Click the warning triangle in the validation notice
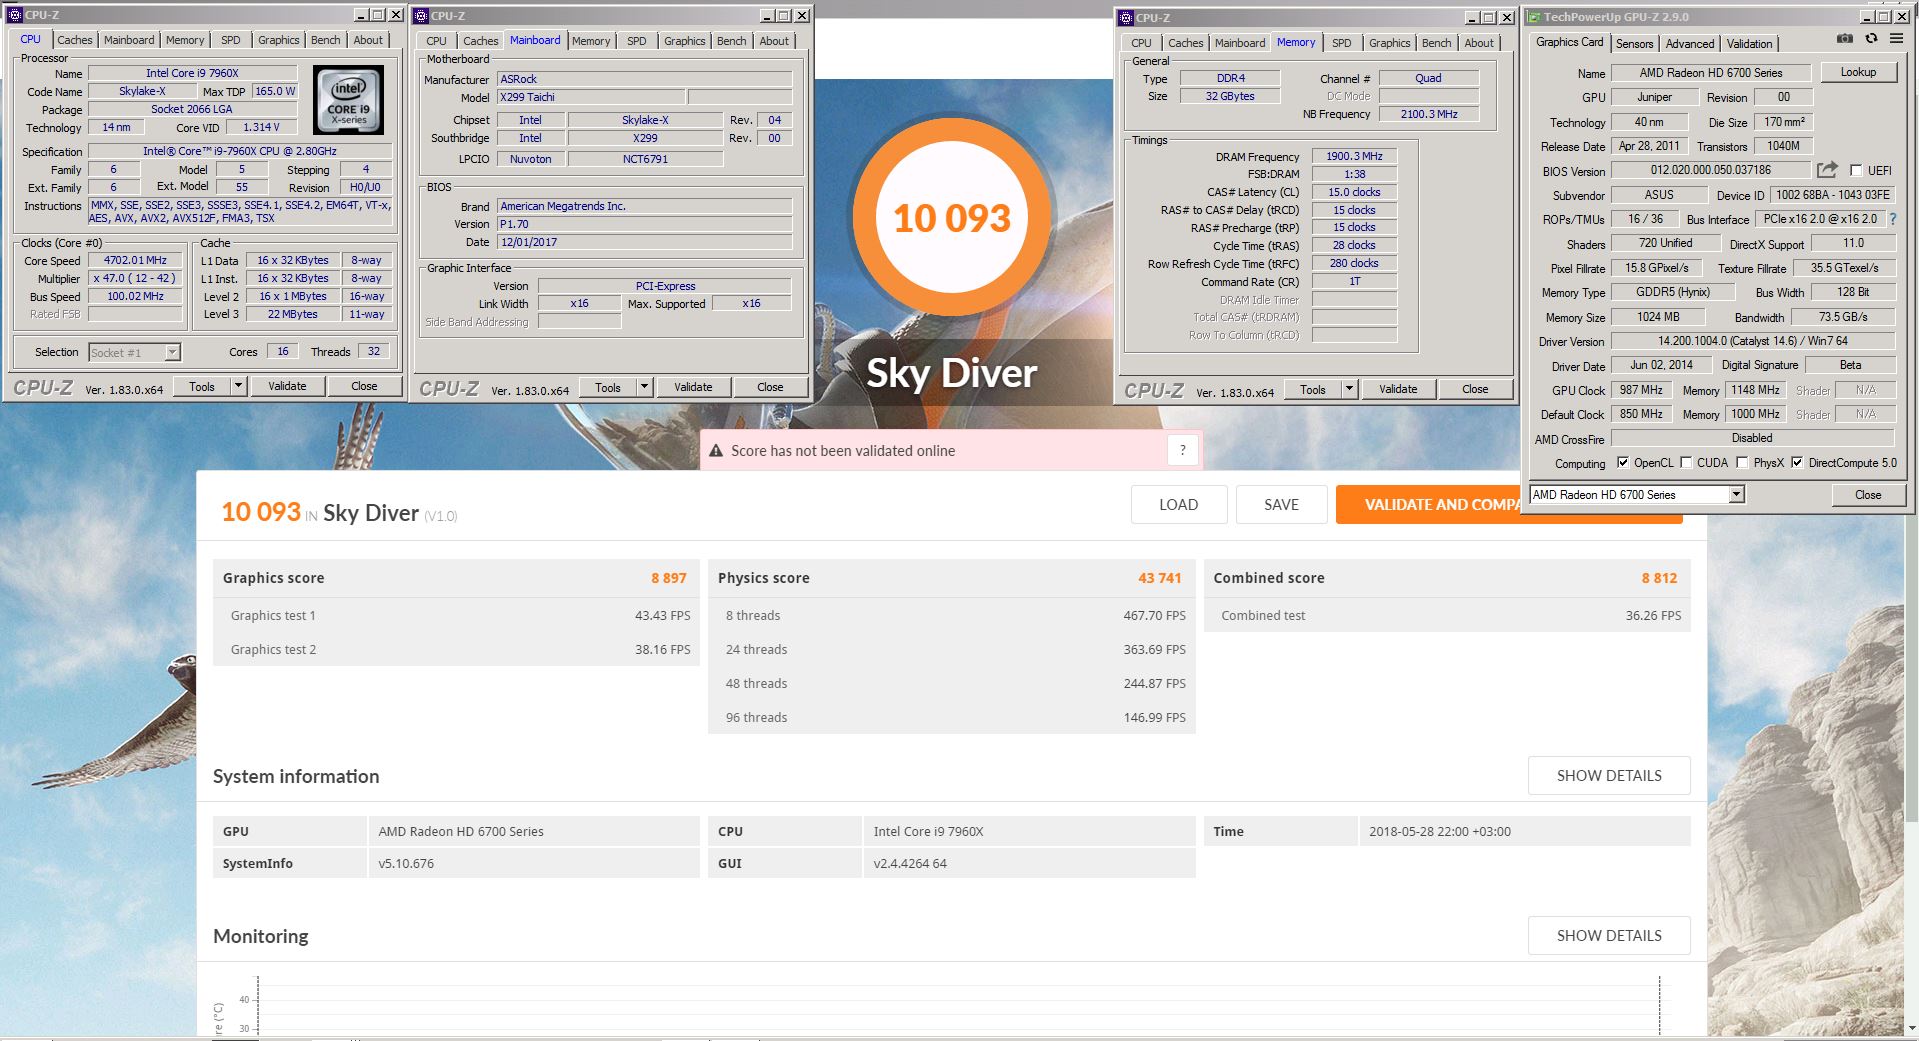The width and height of the screenshot is (1919, 1041). click(x=716, y=451)
